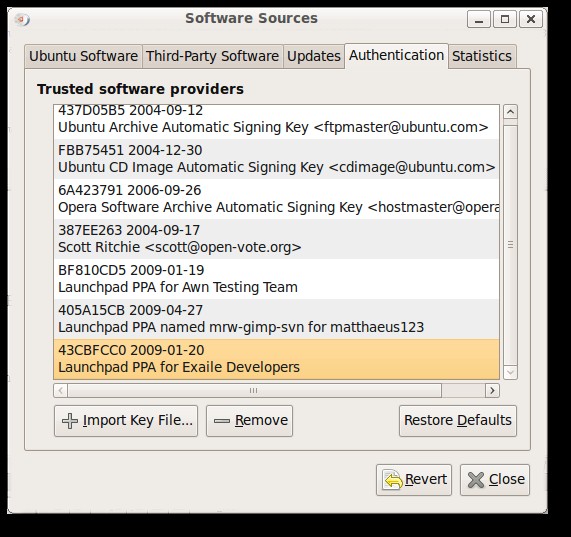The image size is (571, 537).
Task: Click the Trusted software providers heading
Action: [140, 90]
